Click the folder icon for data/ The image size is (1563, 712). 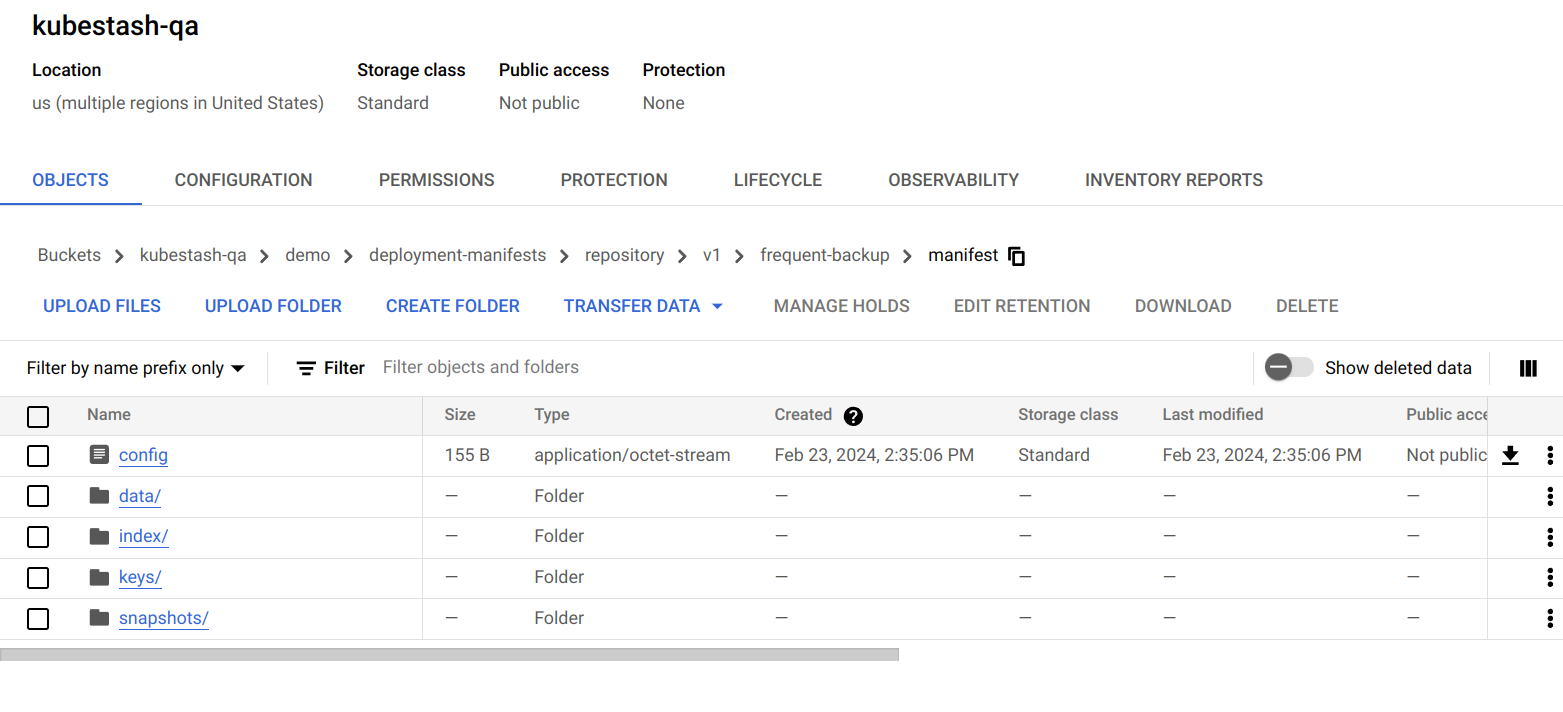click(x=99, y=495)
